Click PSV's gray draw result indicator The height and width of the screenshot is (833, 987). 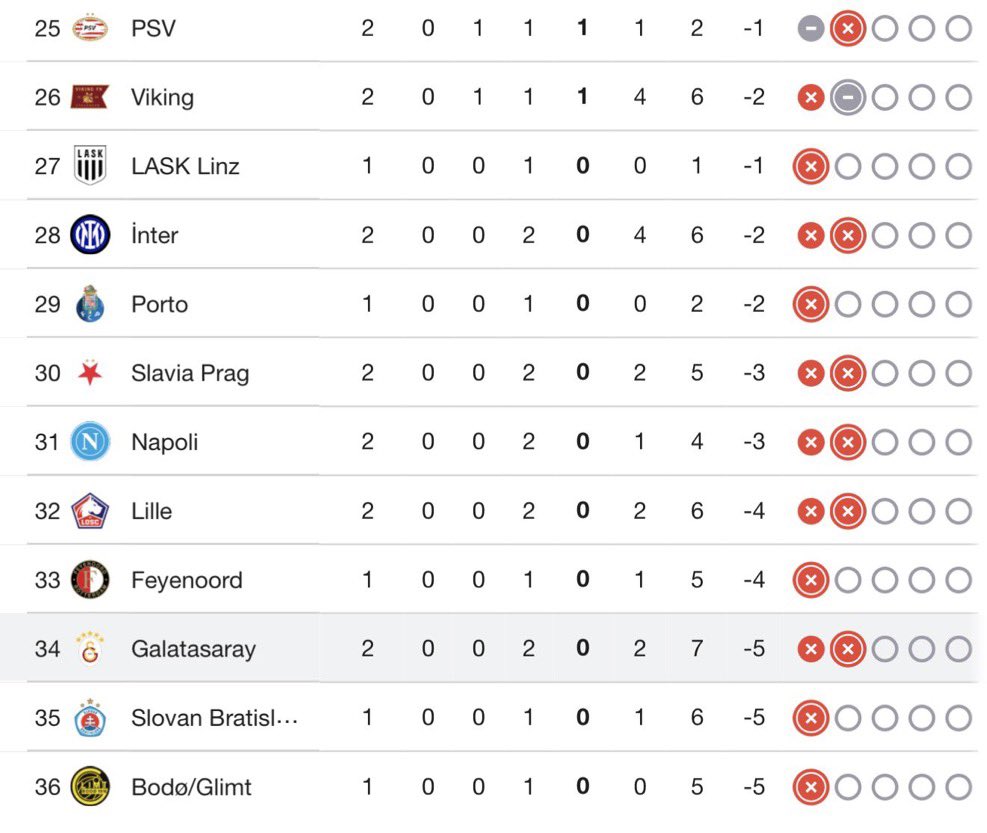click(811, 28)
